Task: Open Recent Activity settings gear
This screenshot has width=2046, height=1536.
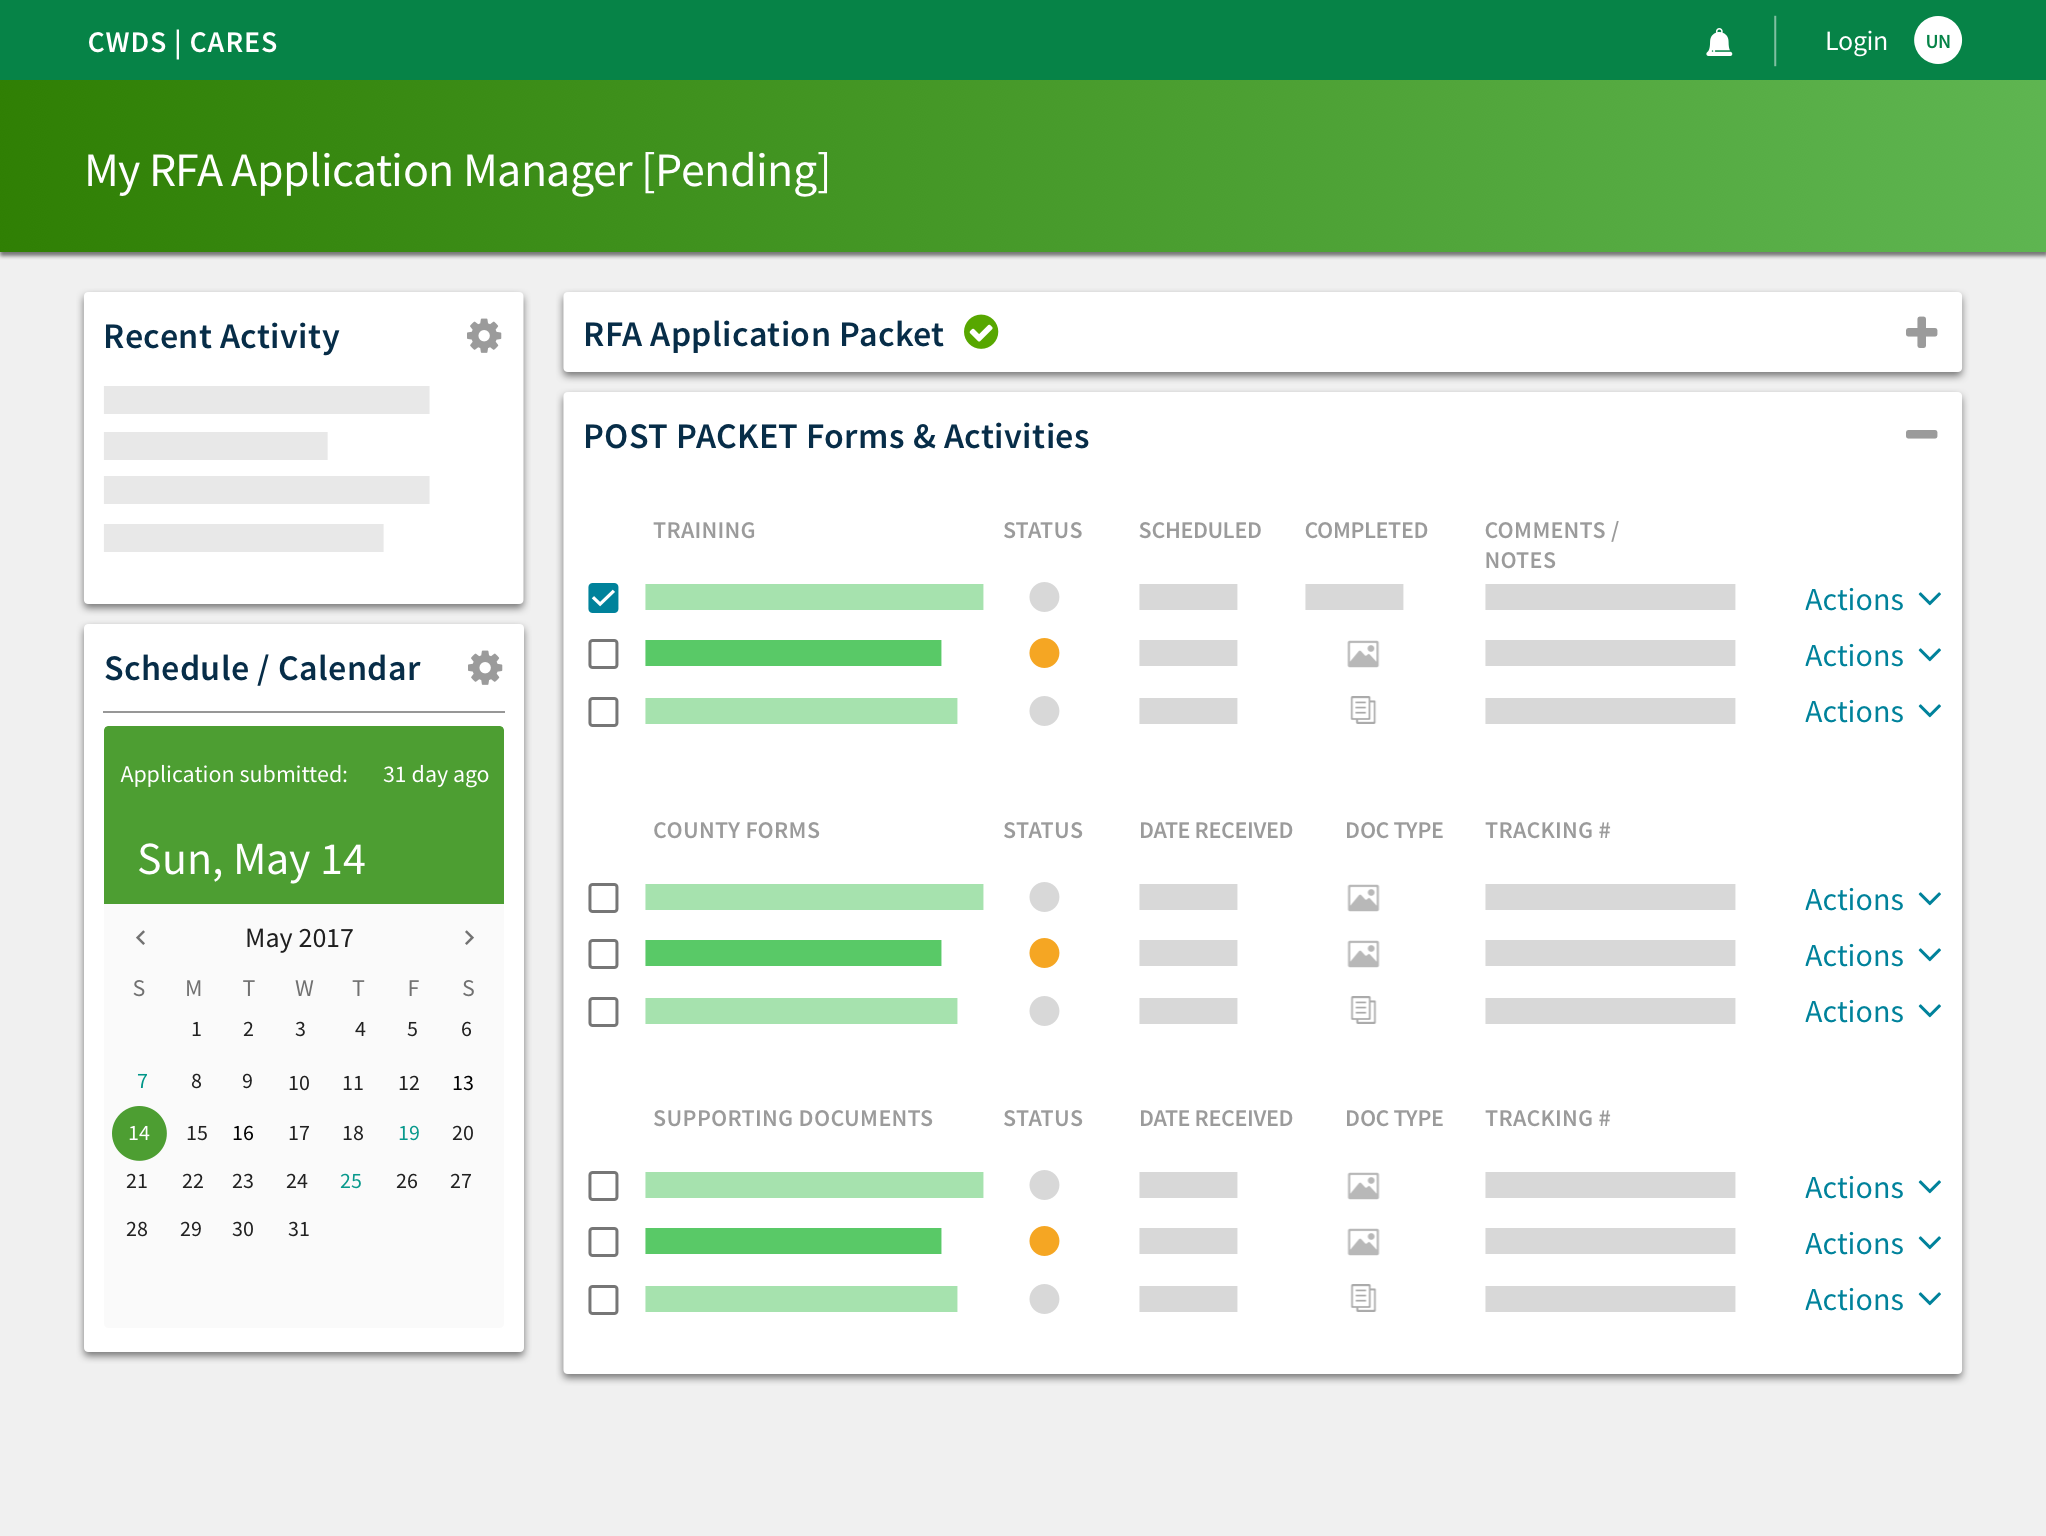Action: 484,336
